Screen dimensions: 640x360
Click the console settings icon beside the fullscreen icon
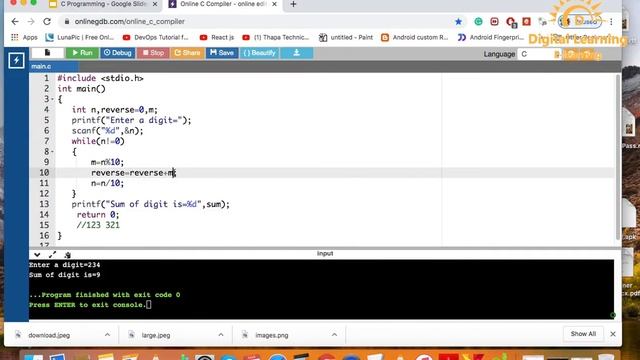point(67,255)
